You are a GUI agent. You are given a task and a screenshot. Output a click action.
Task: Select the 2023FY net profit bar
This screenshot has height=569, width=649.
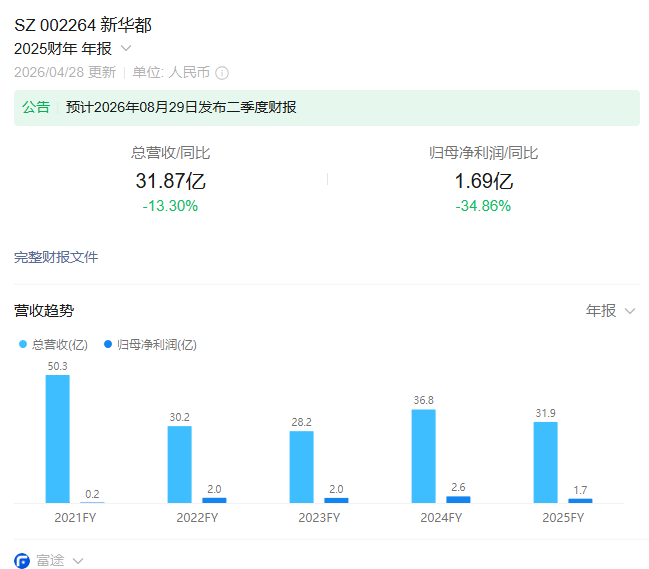(336, 500)
